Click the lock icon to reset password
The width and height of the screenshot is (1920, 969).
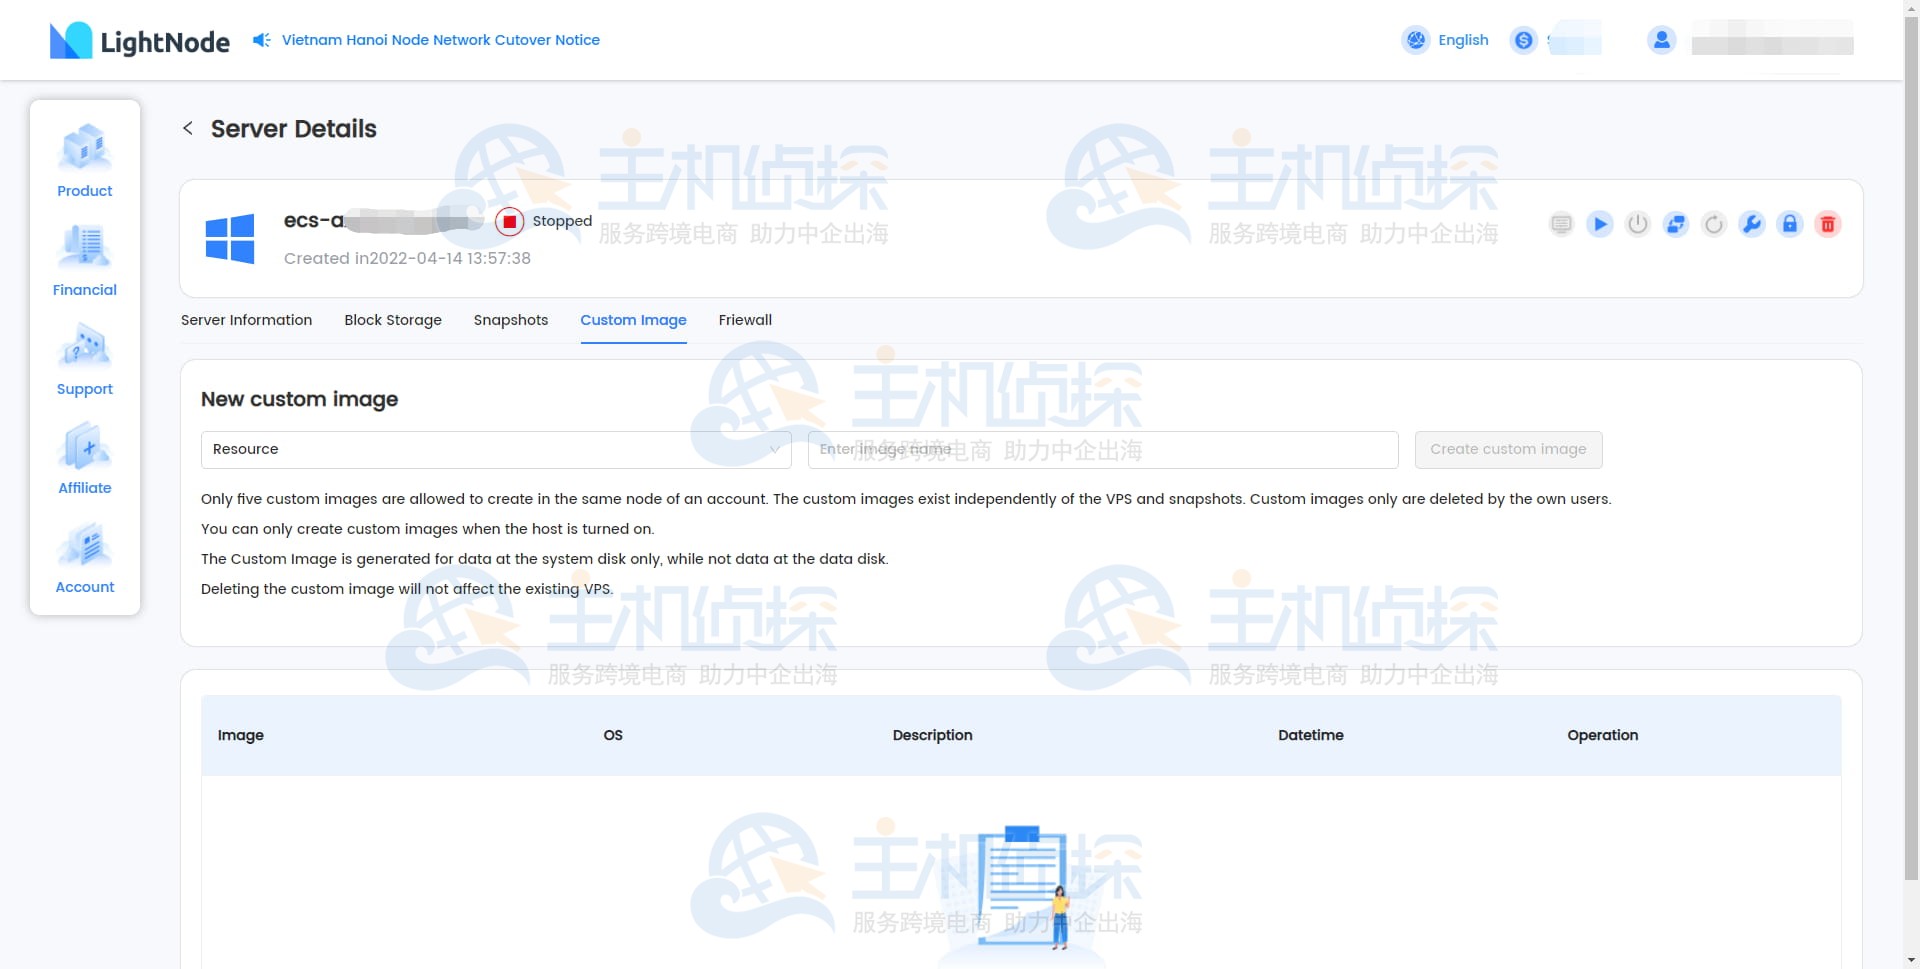1789,224
